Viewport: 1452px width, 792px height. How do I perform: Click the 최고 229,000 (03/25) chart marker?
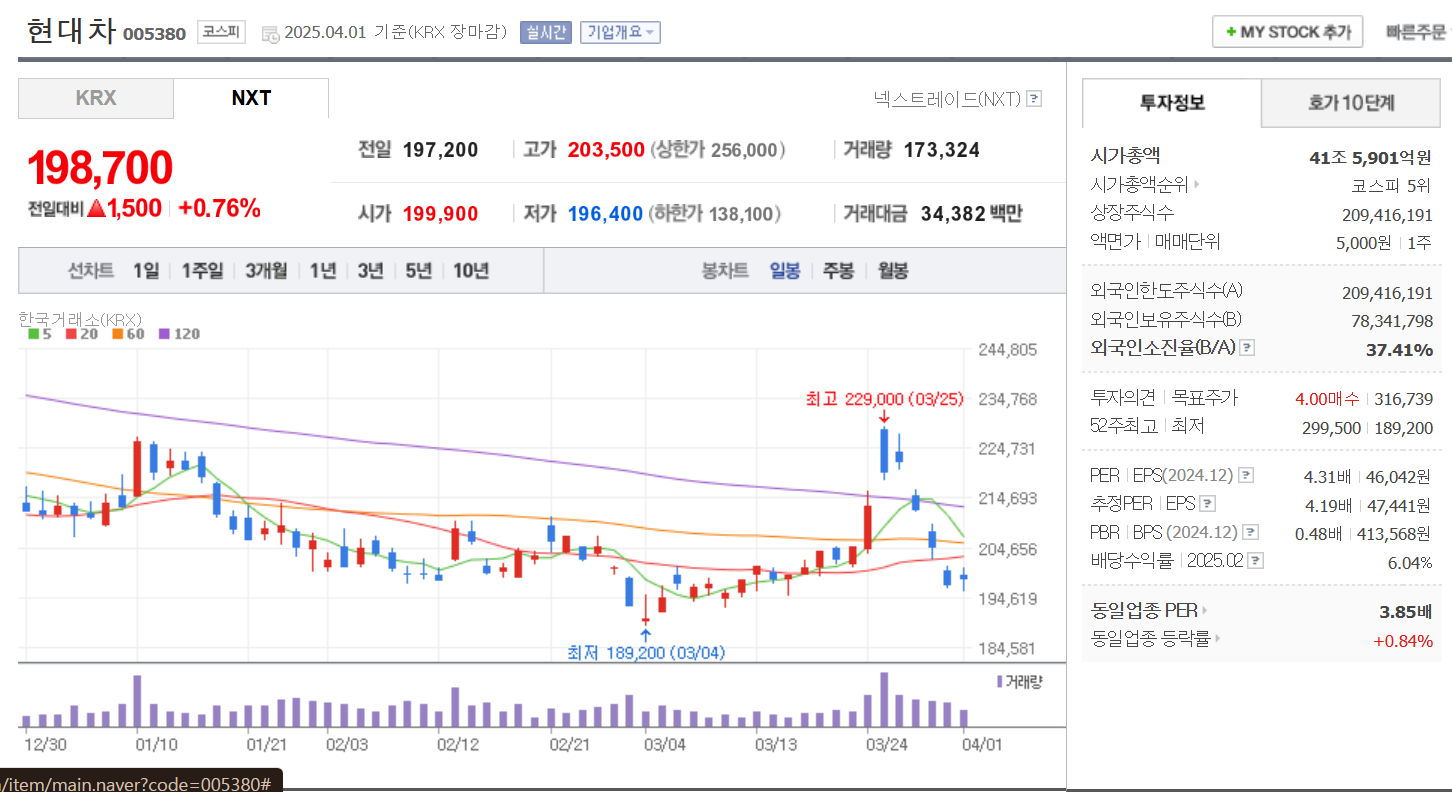[x=884, y=399]
